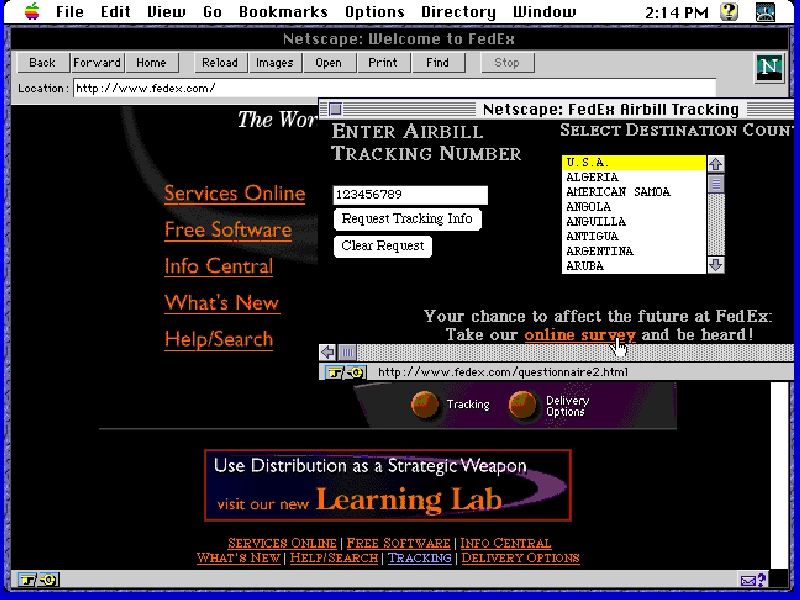Screen dimensions: 800x600
Task: Click the Learning Lab banner
Action: [x=388, y=485]
